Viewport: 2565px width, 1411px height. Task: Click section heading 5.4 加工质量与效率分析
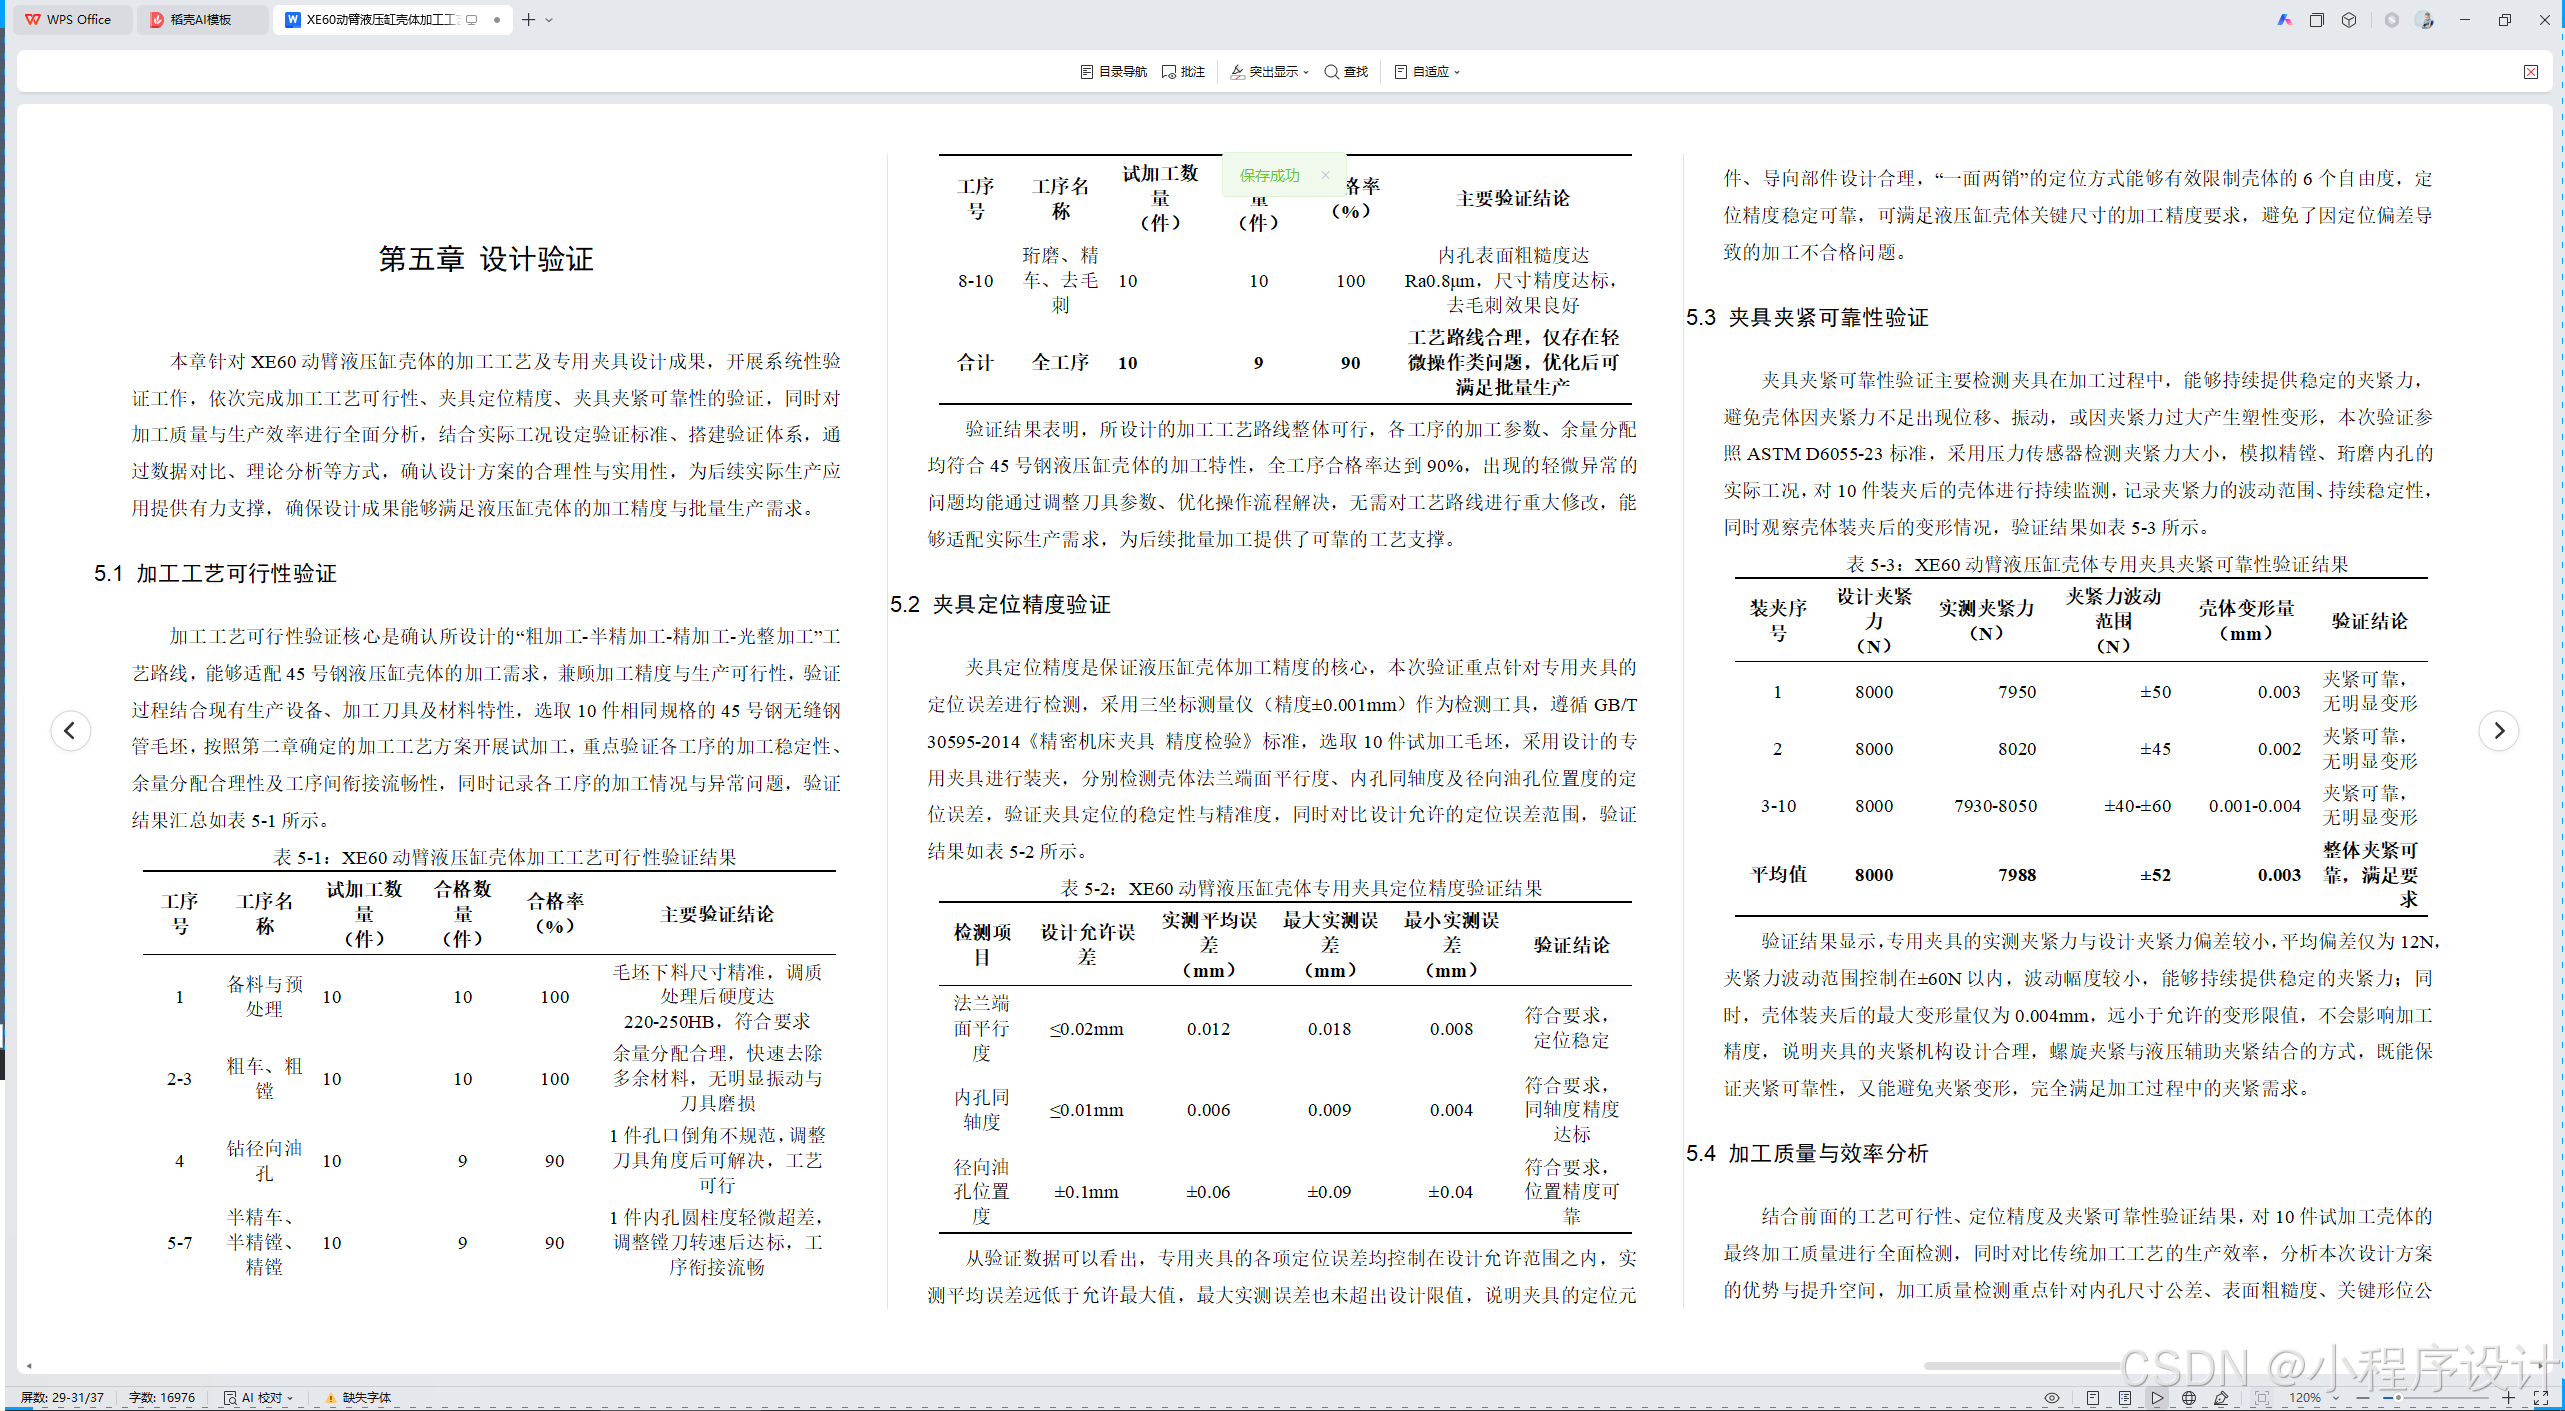1807,1153
